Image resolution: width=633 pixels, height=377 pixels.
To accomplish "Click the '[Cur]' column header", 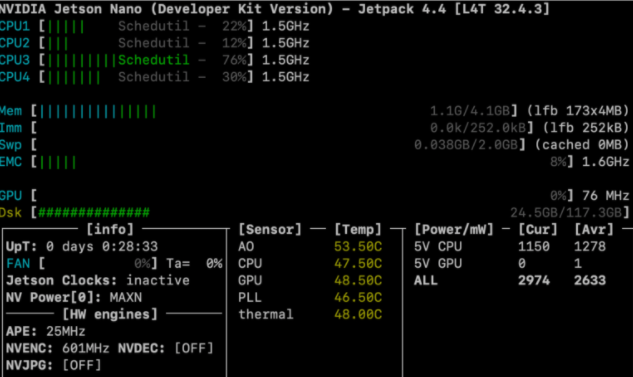I will point(538,230).
